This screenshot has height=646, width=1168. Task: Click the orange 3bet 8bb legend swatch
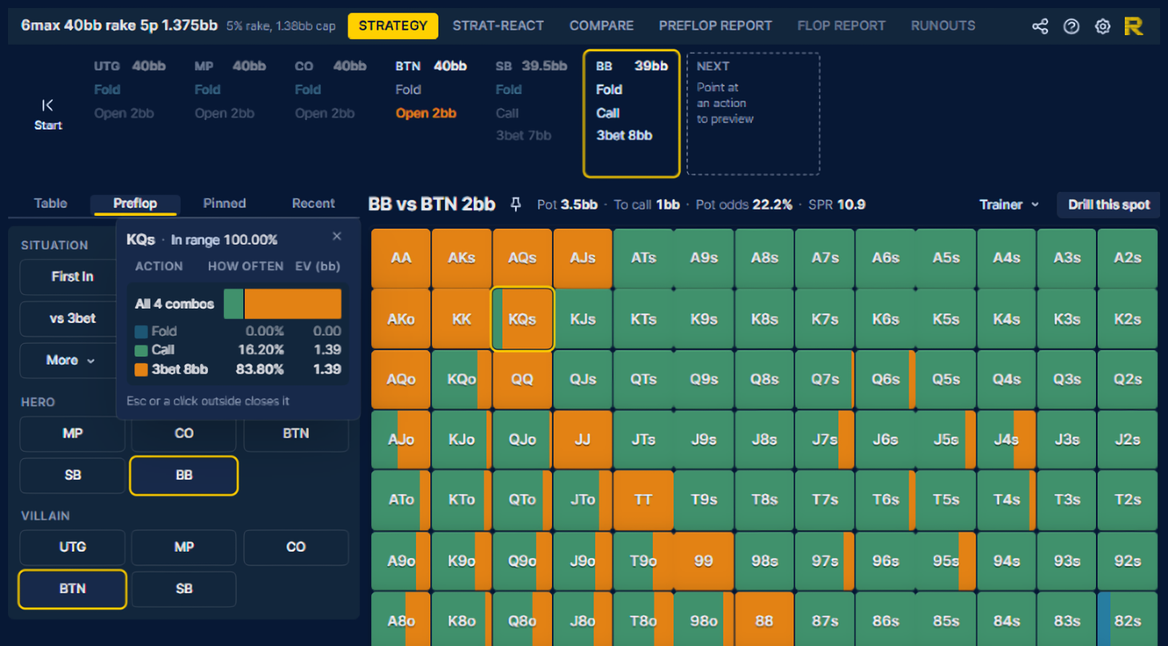141,370
